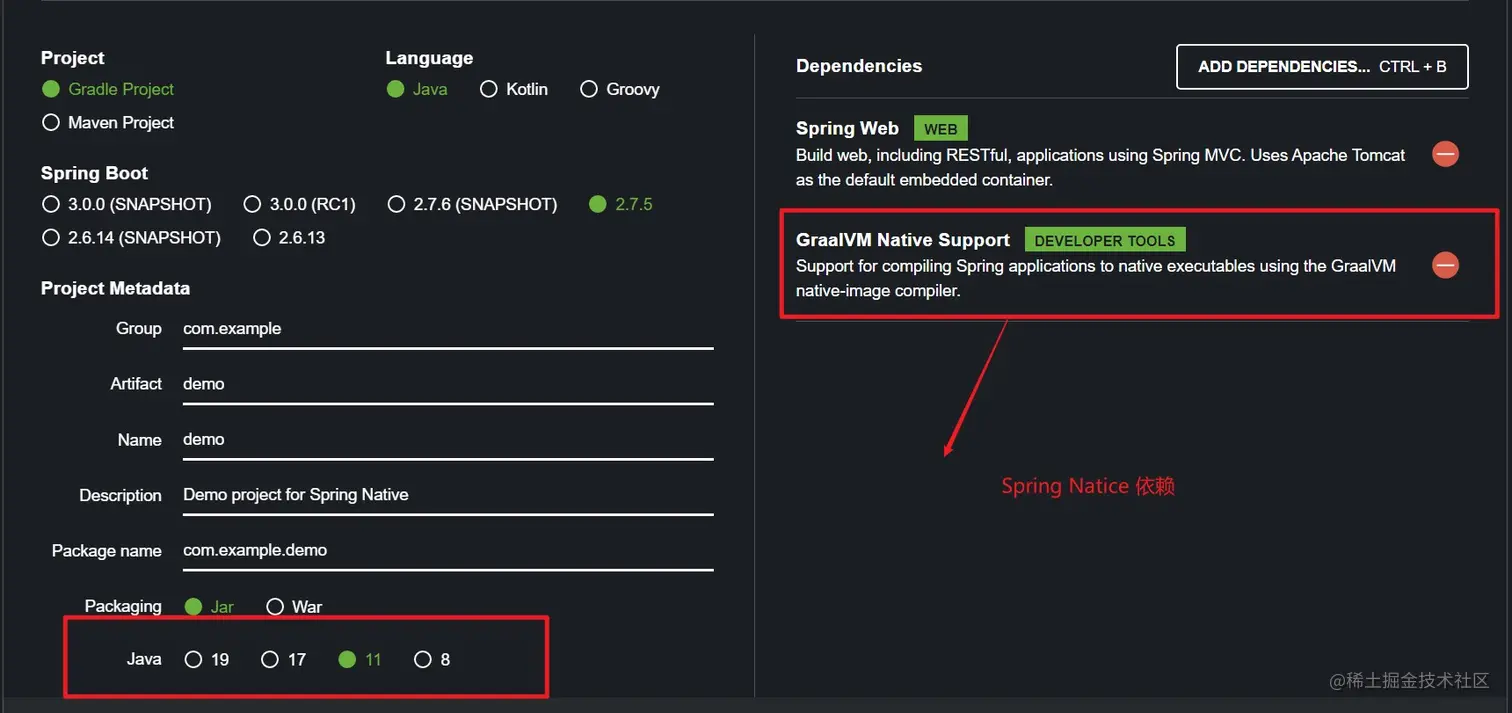Click the Spring Web dependency title
Screen dimensions: 1512x713
(847, 128)
